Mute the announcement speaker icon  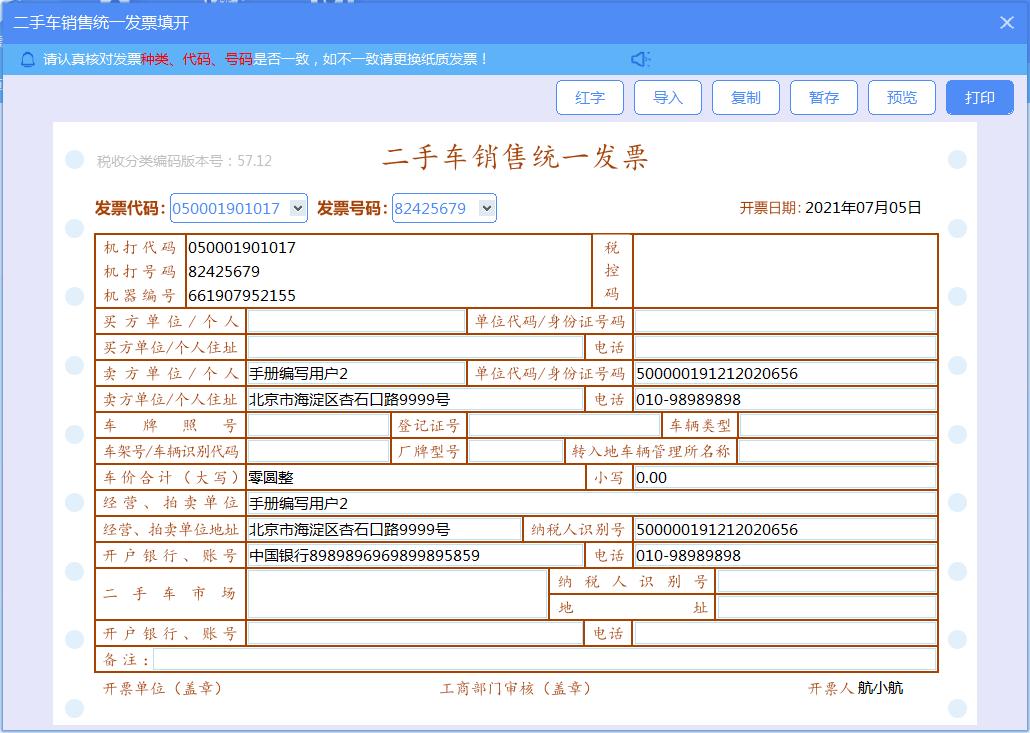point(641,58)
